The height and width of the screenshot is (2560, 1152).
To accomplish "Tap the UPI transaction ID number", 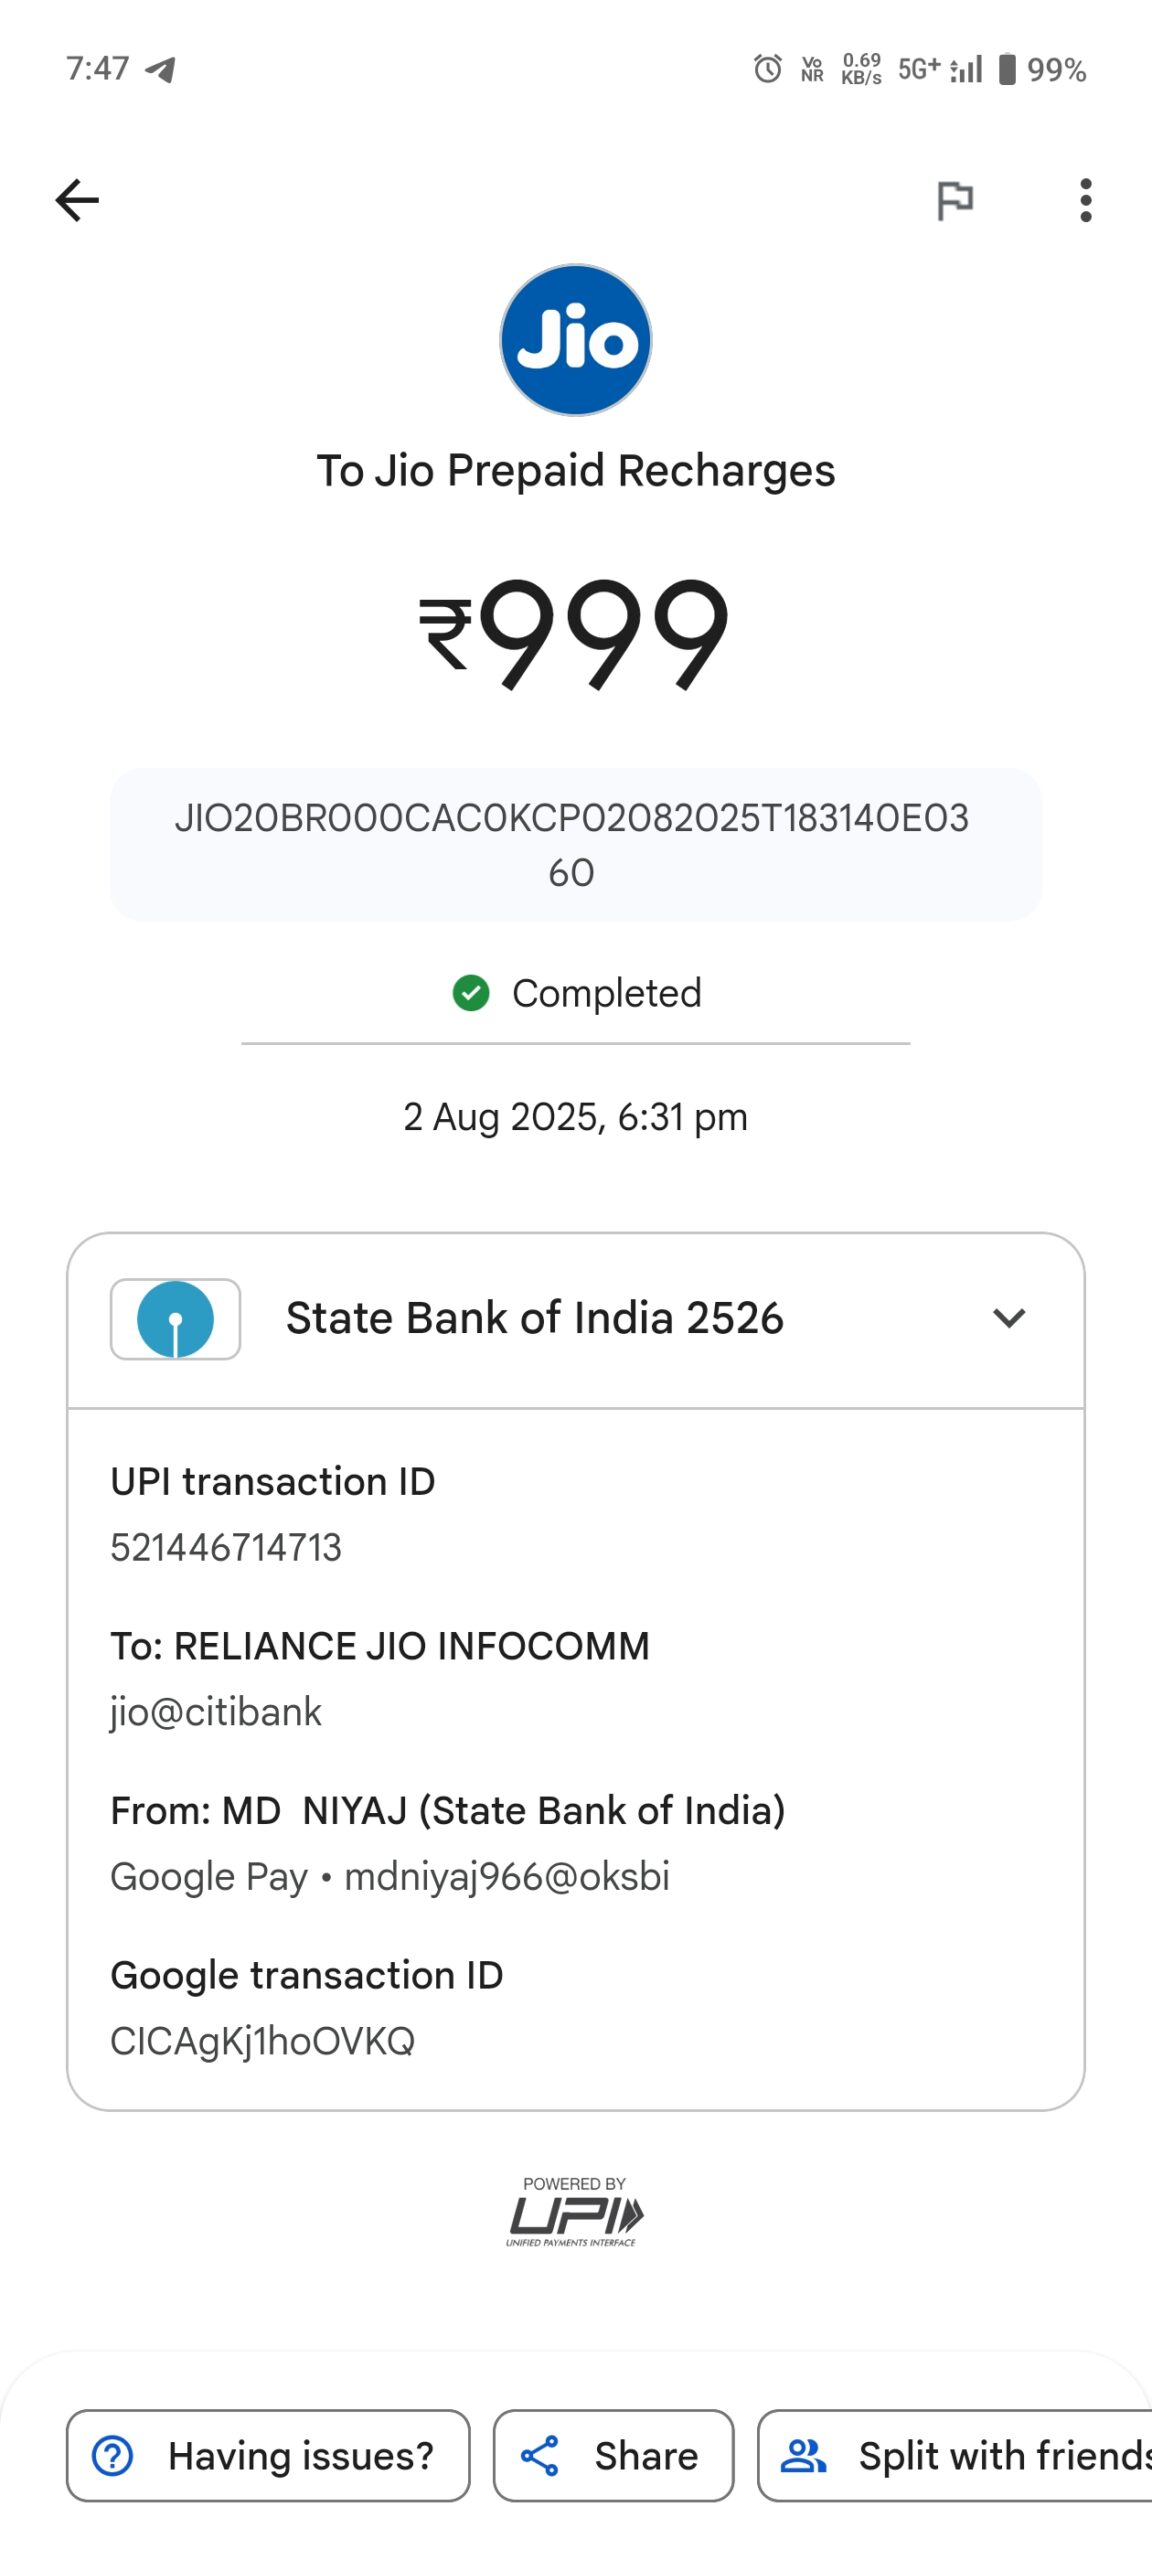I will tap(226, 1548).
